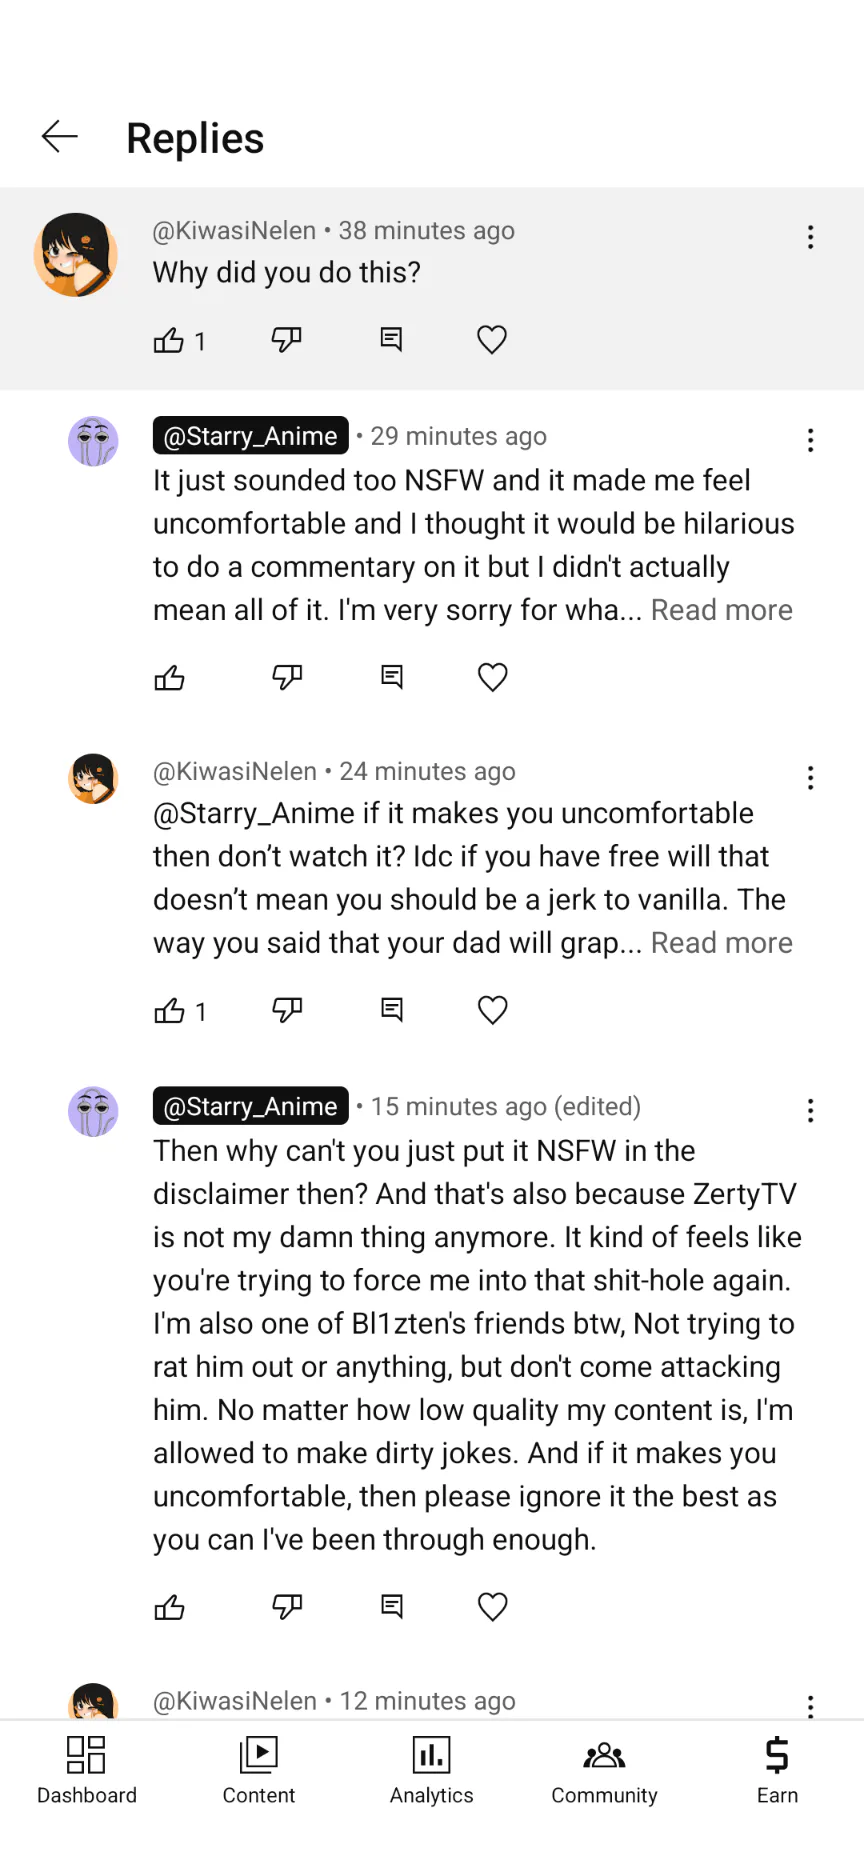Heart the 24 minutes ago KiwasiNelen reply
864x1872 pixels.
point(492,1010)
